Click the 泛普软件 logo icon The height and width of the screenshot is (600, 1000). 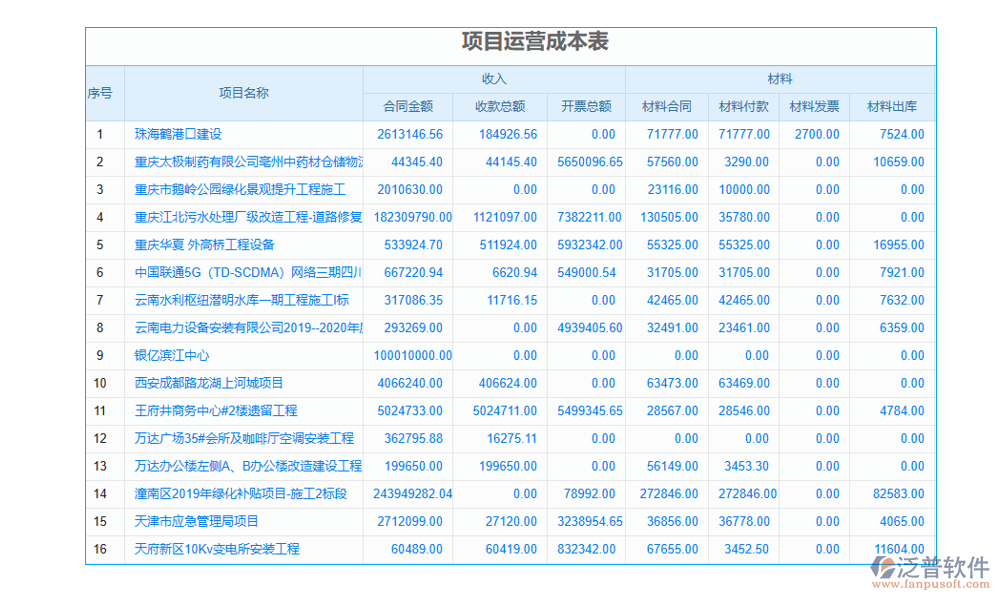pyautogui.click(x=884, y=568)
